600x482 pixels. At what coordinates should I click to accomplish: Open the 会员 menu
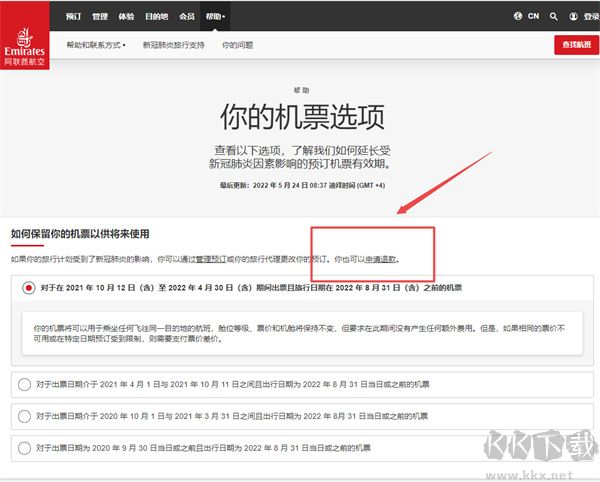pyautogui.click(x=187, y=16)
